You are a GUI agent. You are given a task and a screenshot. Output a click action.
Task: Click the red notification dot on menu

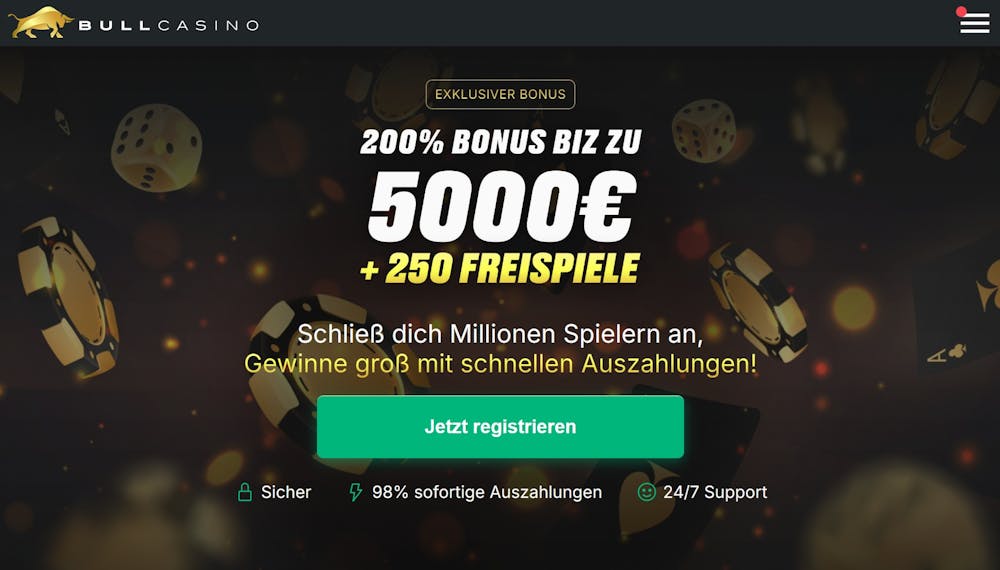click(962, 11)
